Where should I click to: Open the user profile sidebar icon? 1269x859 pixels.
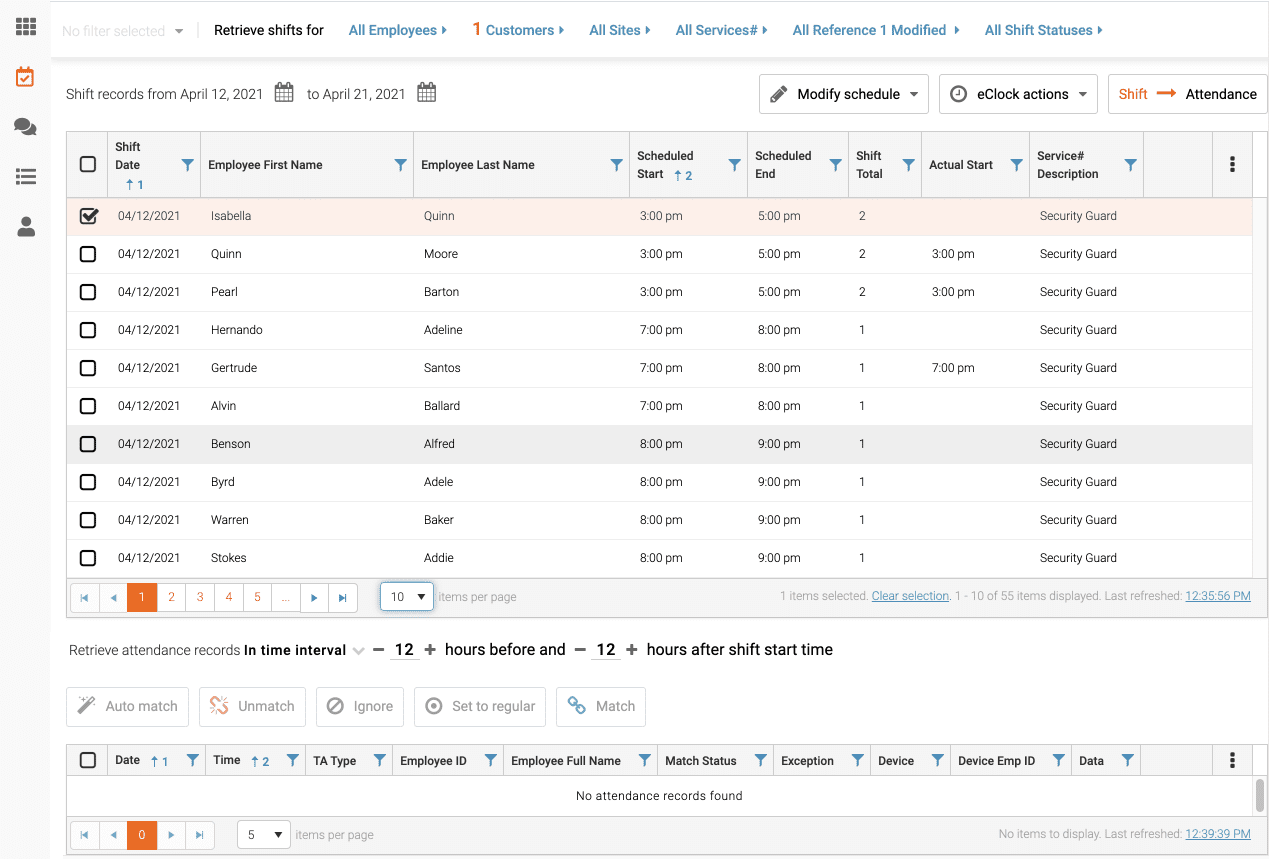[x=26, y=227]
